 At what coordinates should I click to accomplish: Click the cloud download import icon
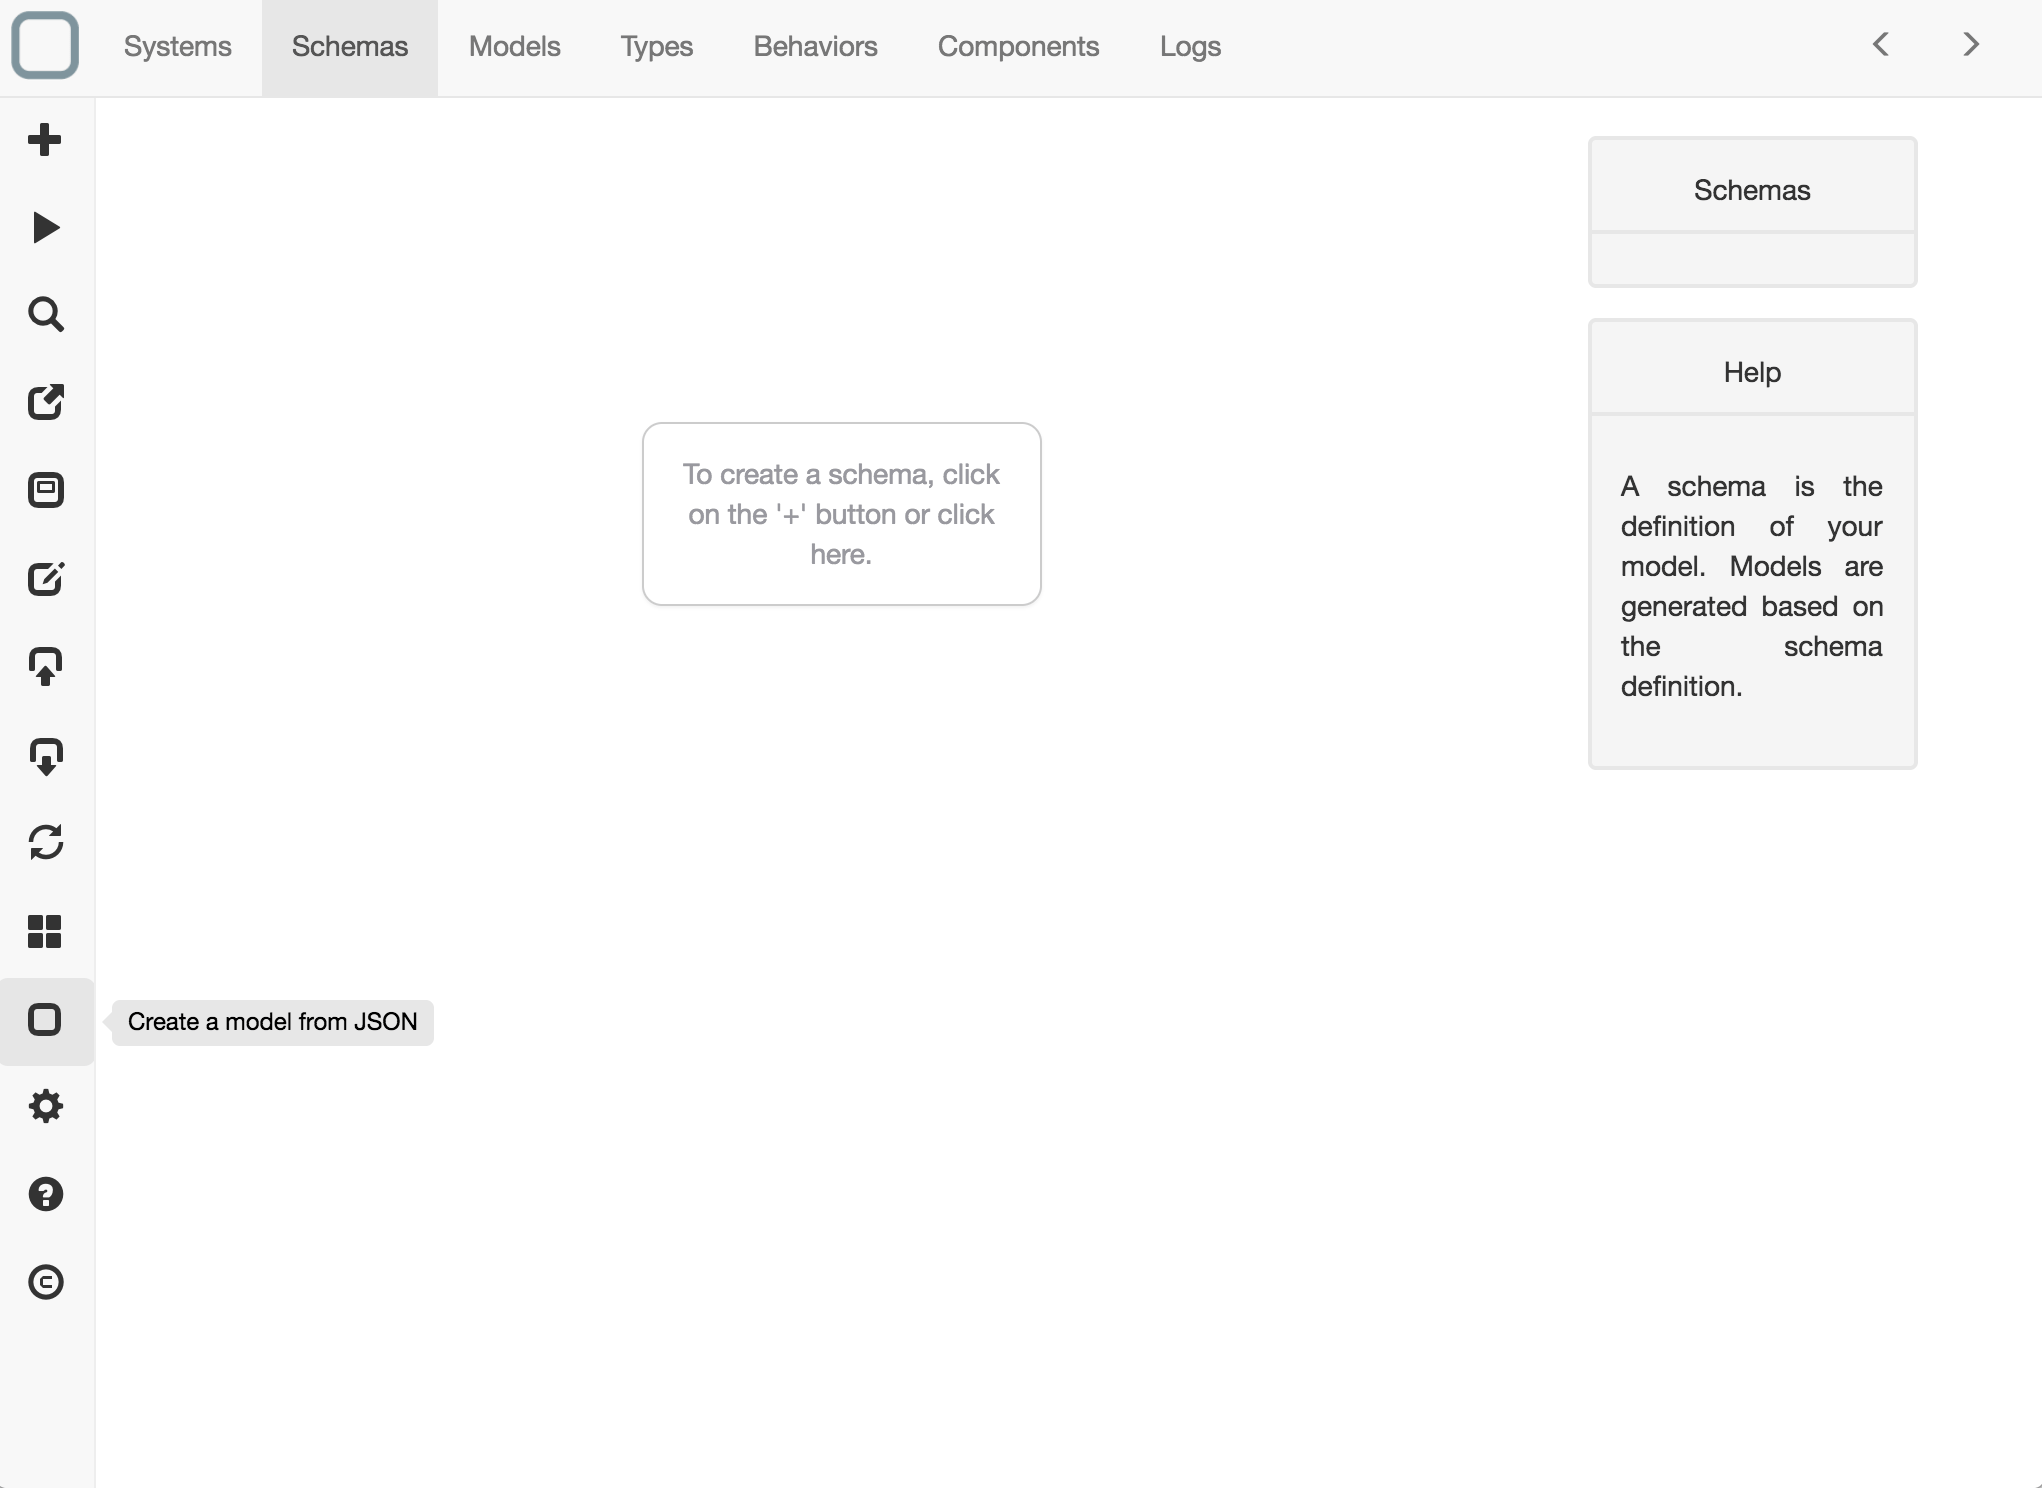point(45,756)
